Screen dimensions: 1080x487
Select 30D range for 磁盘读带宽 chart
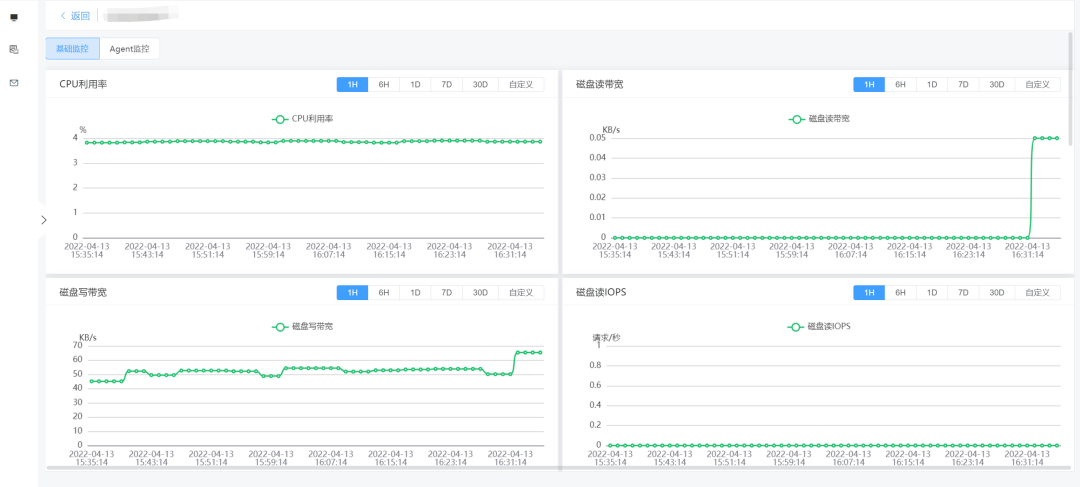997,84
